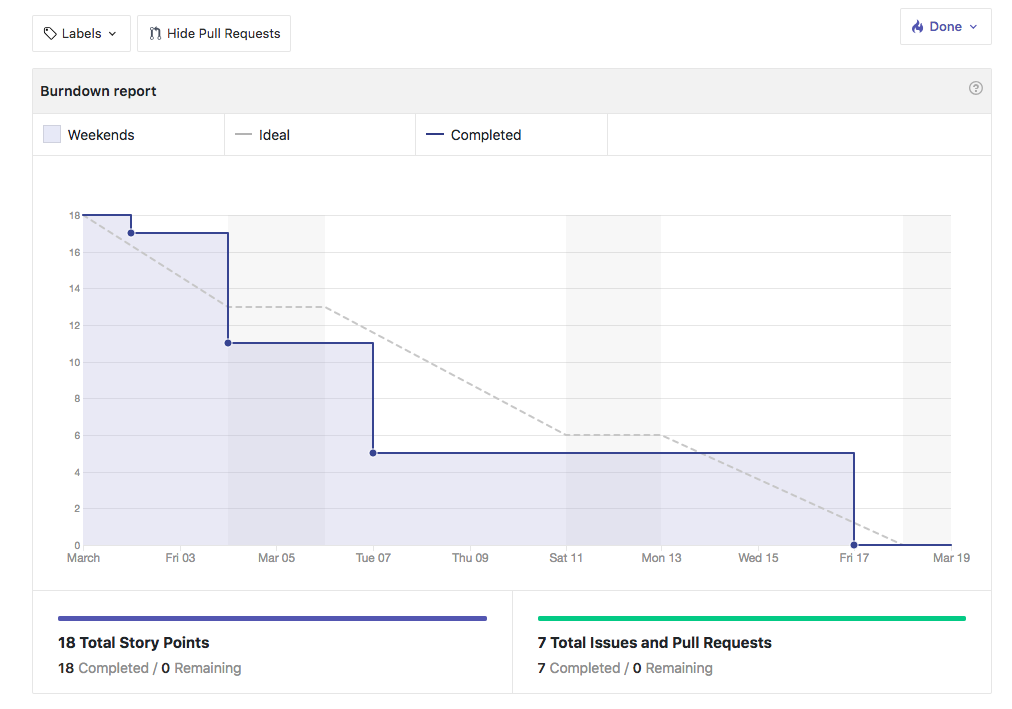Screen dimensions: 1012x709
Task: Open the burndown report help question mark icon
Action: [x=976, y=88]
